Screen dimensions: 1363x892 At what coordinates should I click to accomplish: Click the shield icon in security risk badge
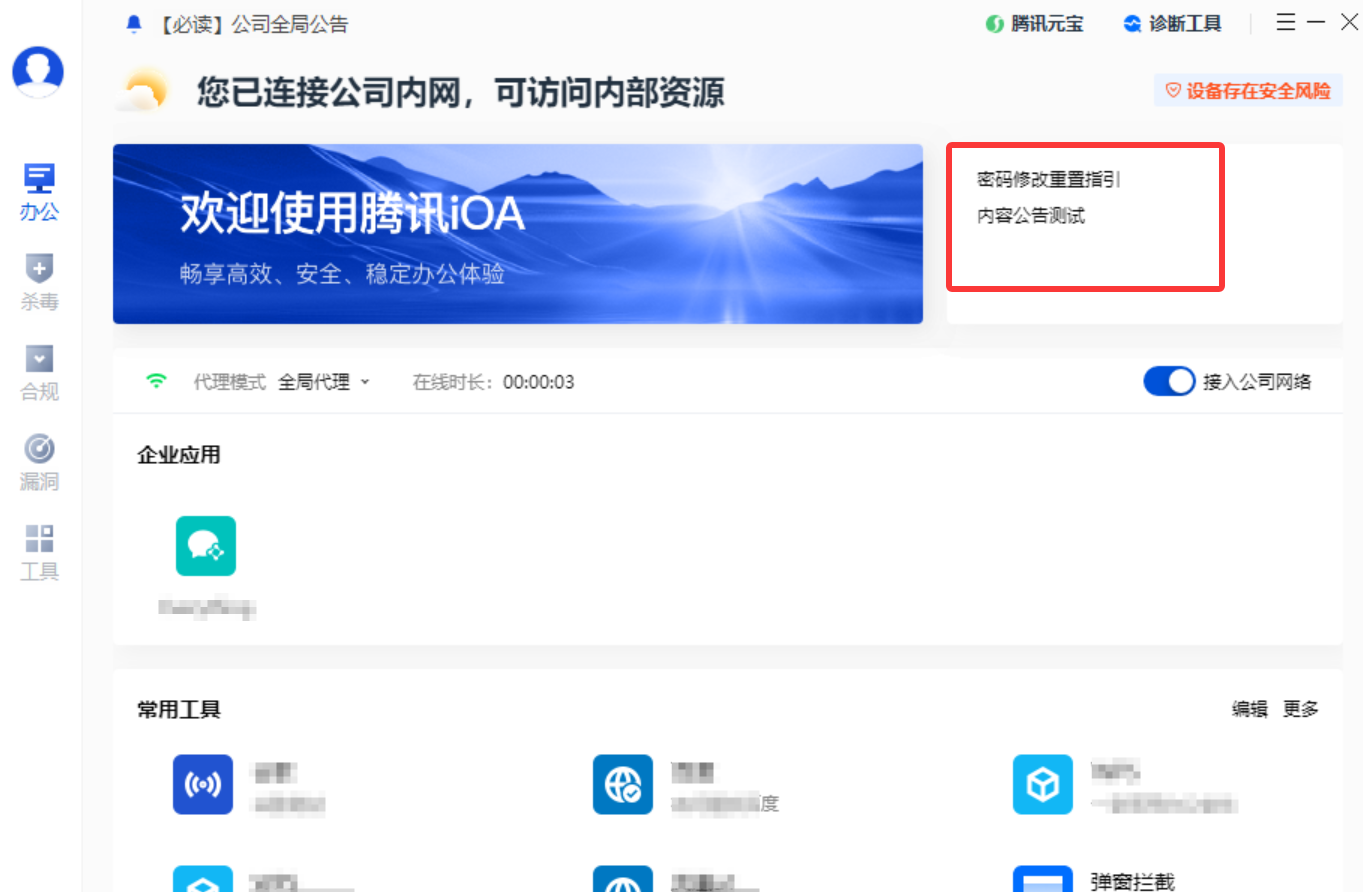tap(1173, 91)
